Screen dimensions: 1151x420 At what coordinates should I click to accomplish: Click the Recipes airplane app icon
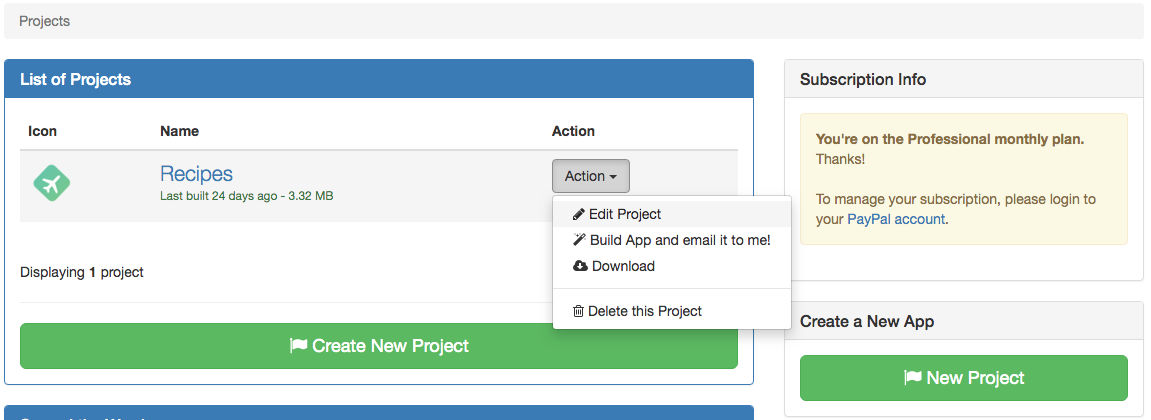point(51,182)
